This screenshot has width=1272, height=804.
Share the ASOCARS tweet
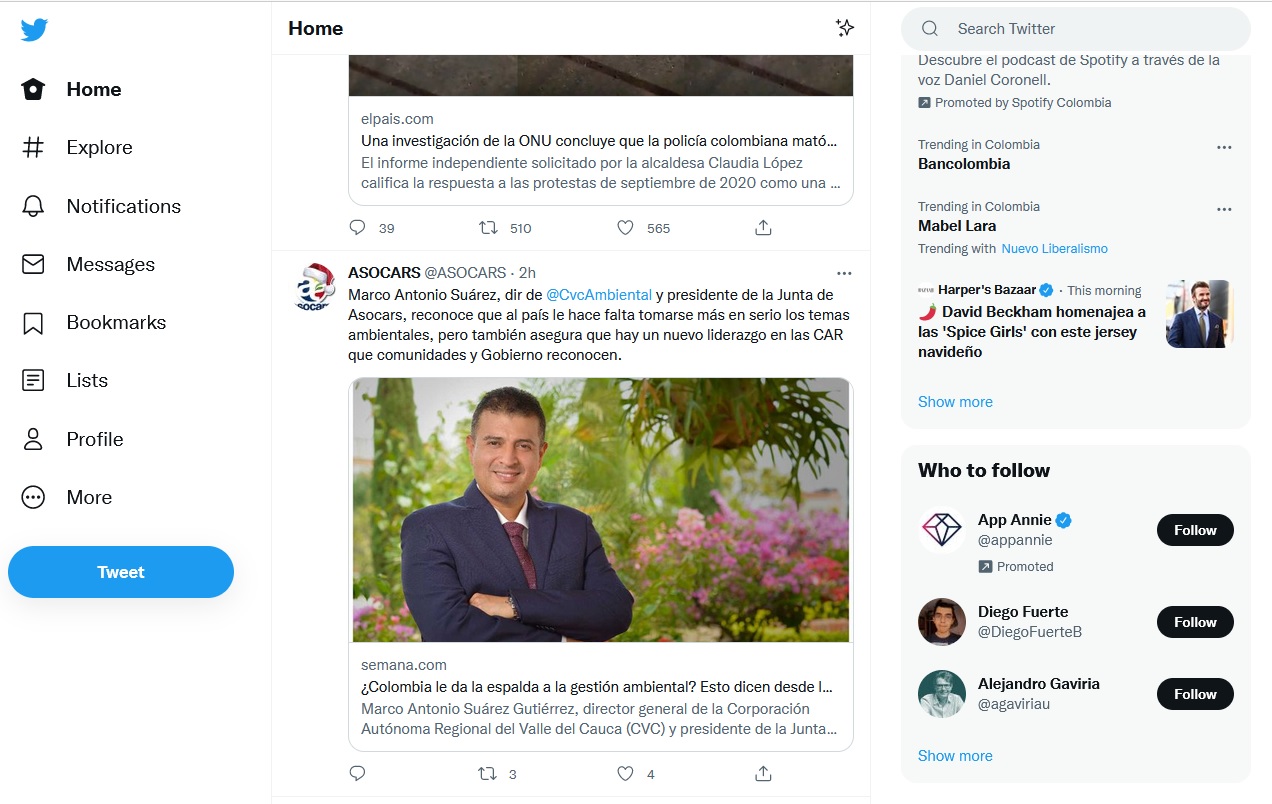(x=763, y=774)
